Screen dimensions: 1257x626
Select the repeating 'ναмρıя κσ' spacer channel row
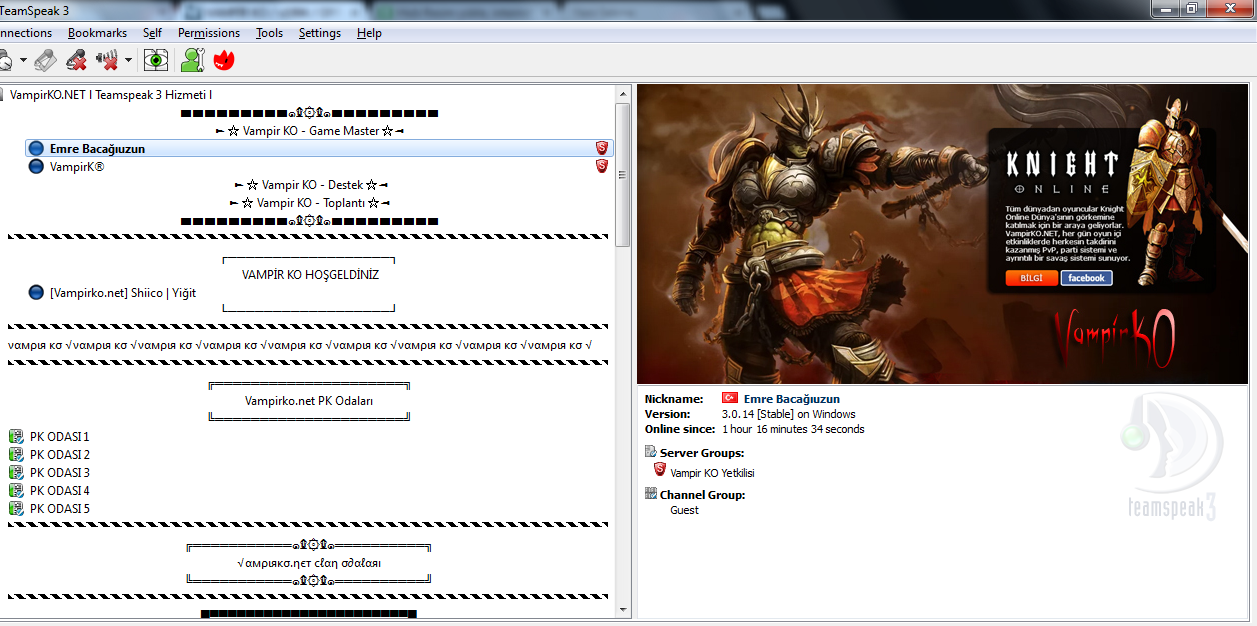pyautogui.click(x=301, y=345)
